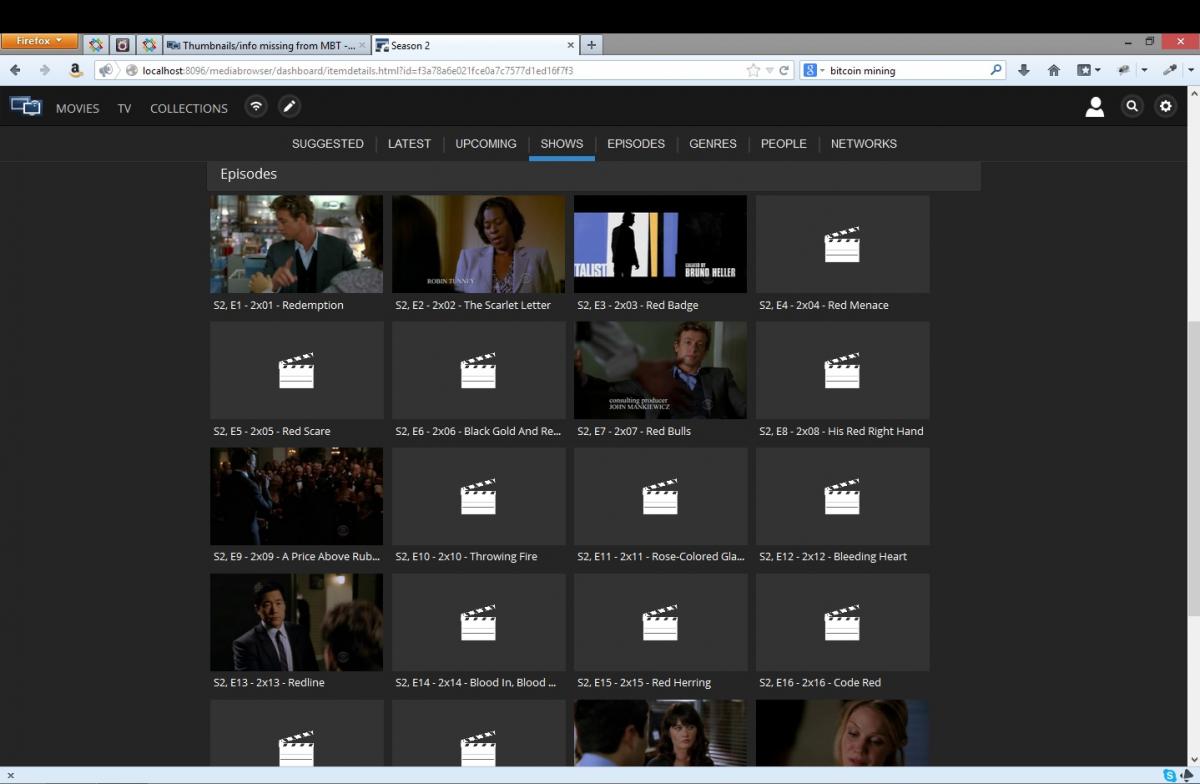This screenshot has height=784, width=1200.
Task: Click the Rose-Colored Glasses clapperboard placeholder
Action: click(x=660, y=496)
